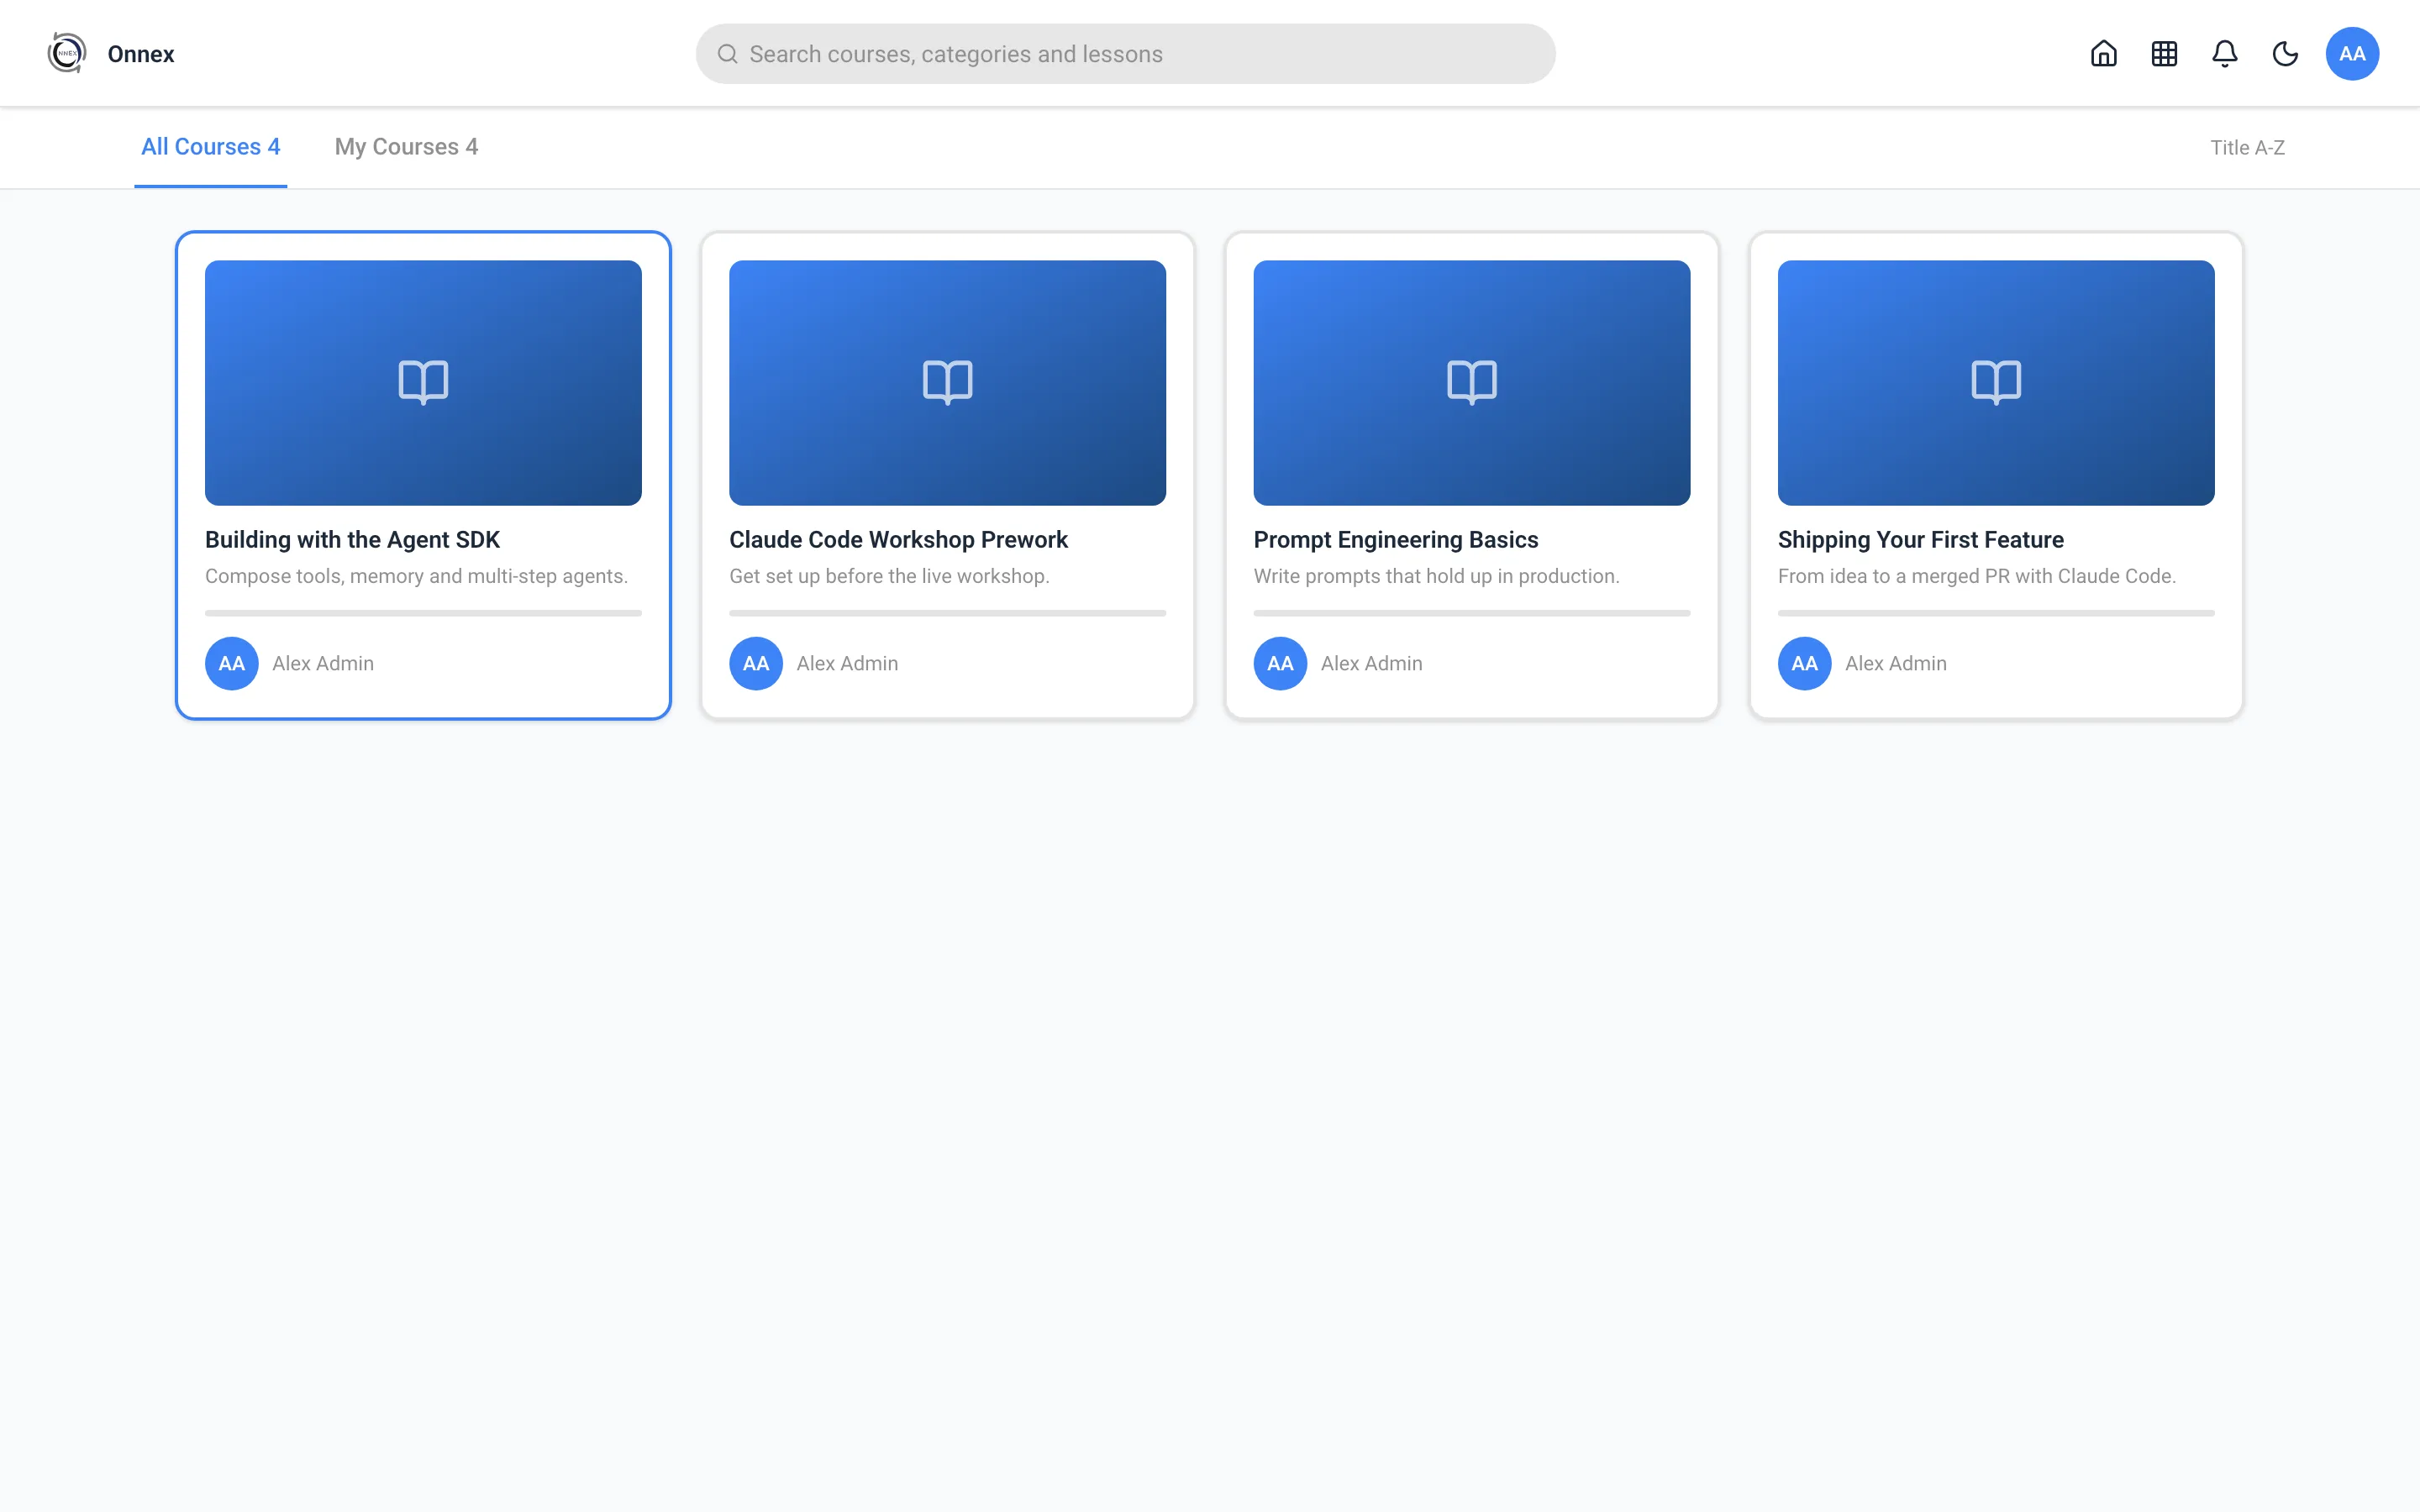The width and height of the screenshot is (2420, 1512).
Task: Click Alex Admin name on Agent SDK card
Action: coord(323,664)
